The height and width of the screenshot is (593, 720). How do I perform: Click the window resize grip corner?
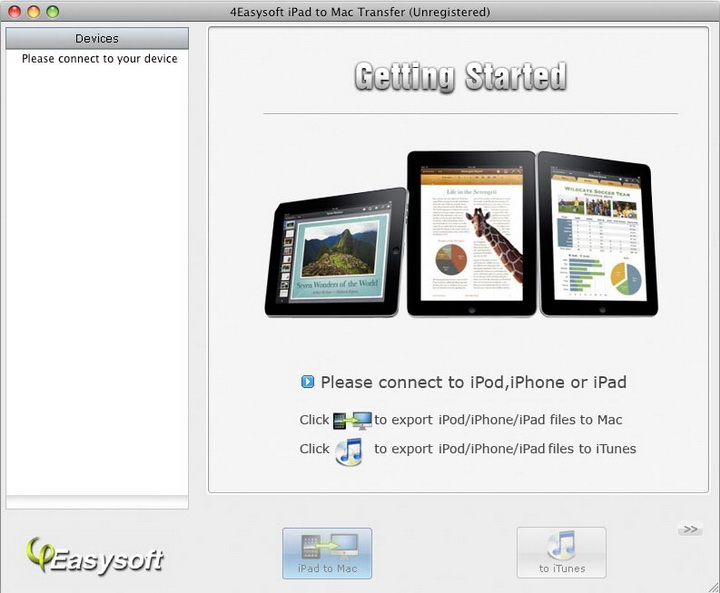coord(713,587)
